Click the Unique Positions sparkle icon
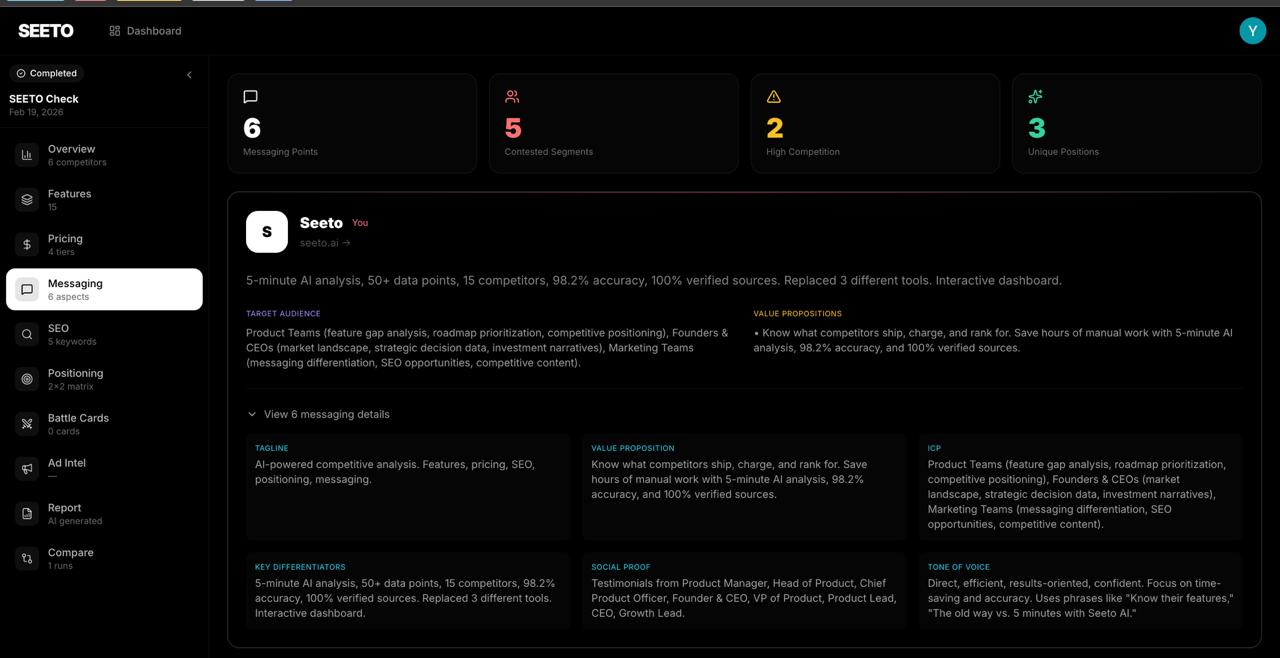 [1035, 96]
